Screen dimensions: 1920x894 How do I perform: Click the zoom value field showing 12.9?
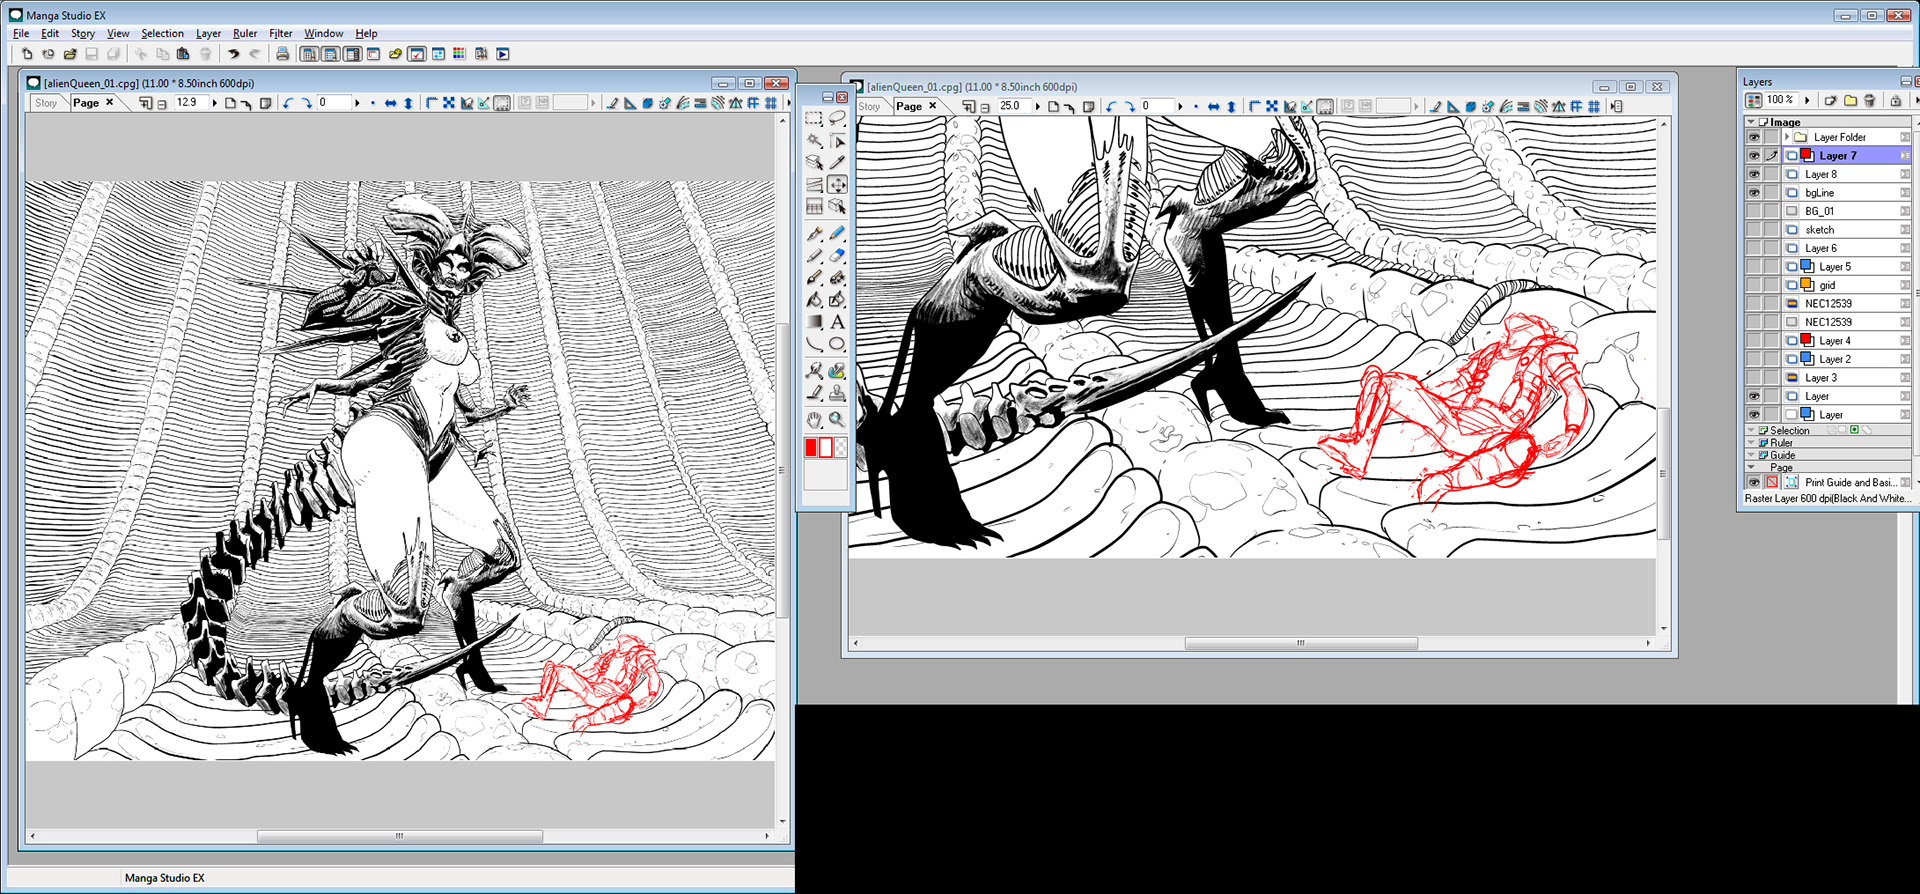(x=190, y=103)
